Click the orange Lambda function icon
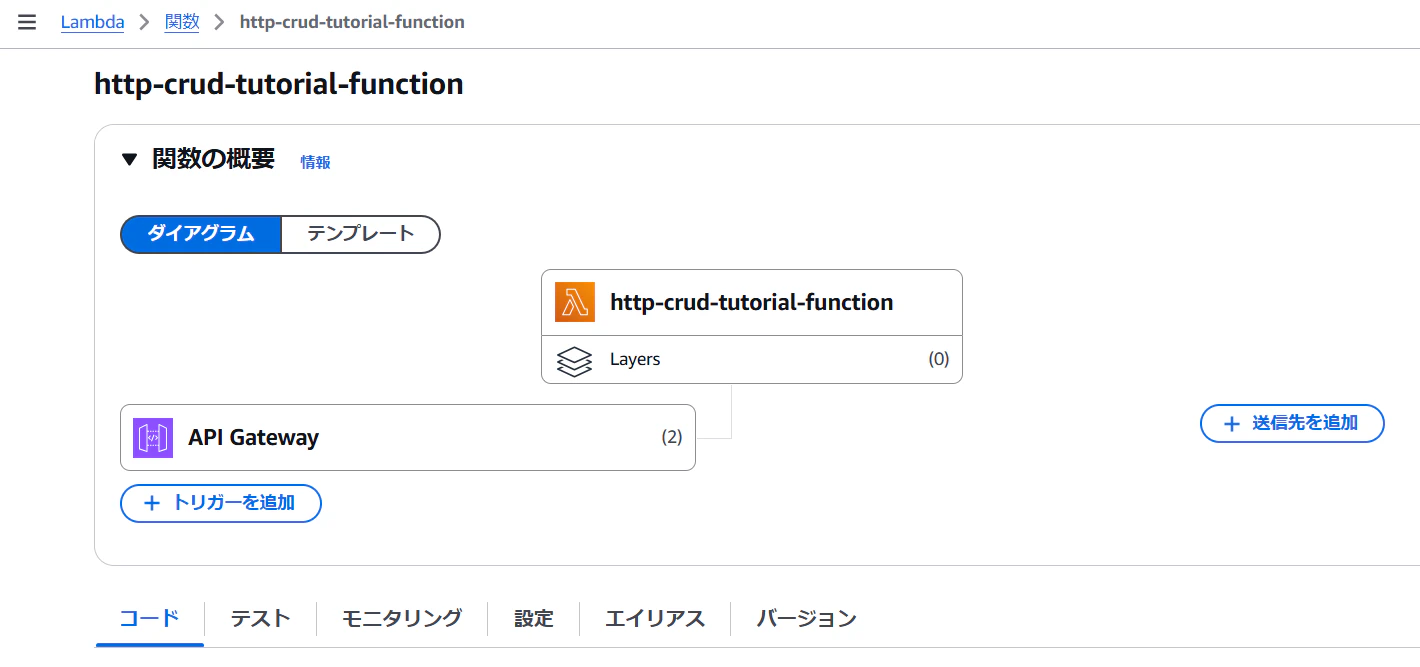This screenshot has width=1420, height=667. pyautogui.click(x=575, y=302)
